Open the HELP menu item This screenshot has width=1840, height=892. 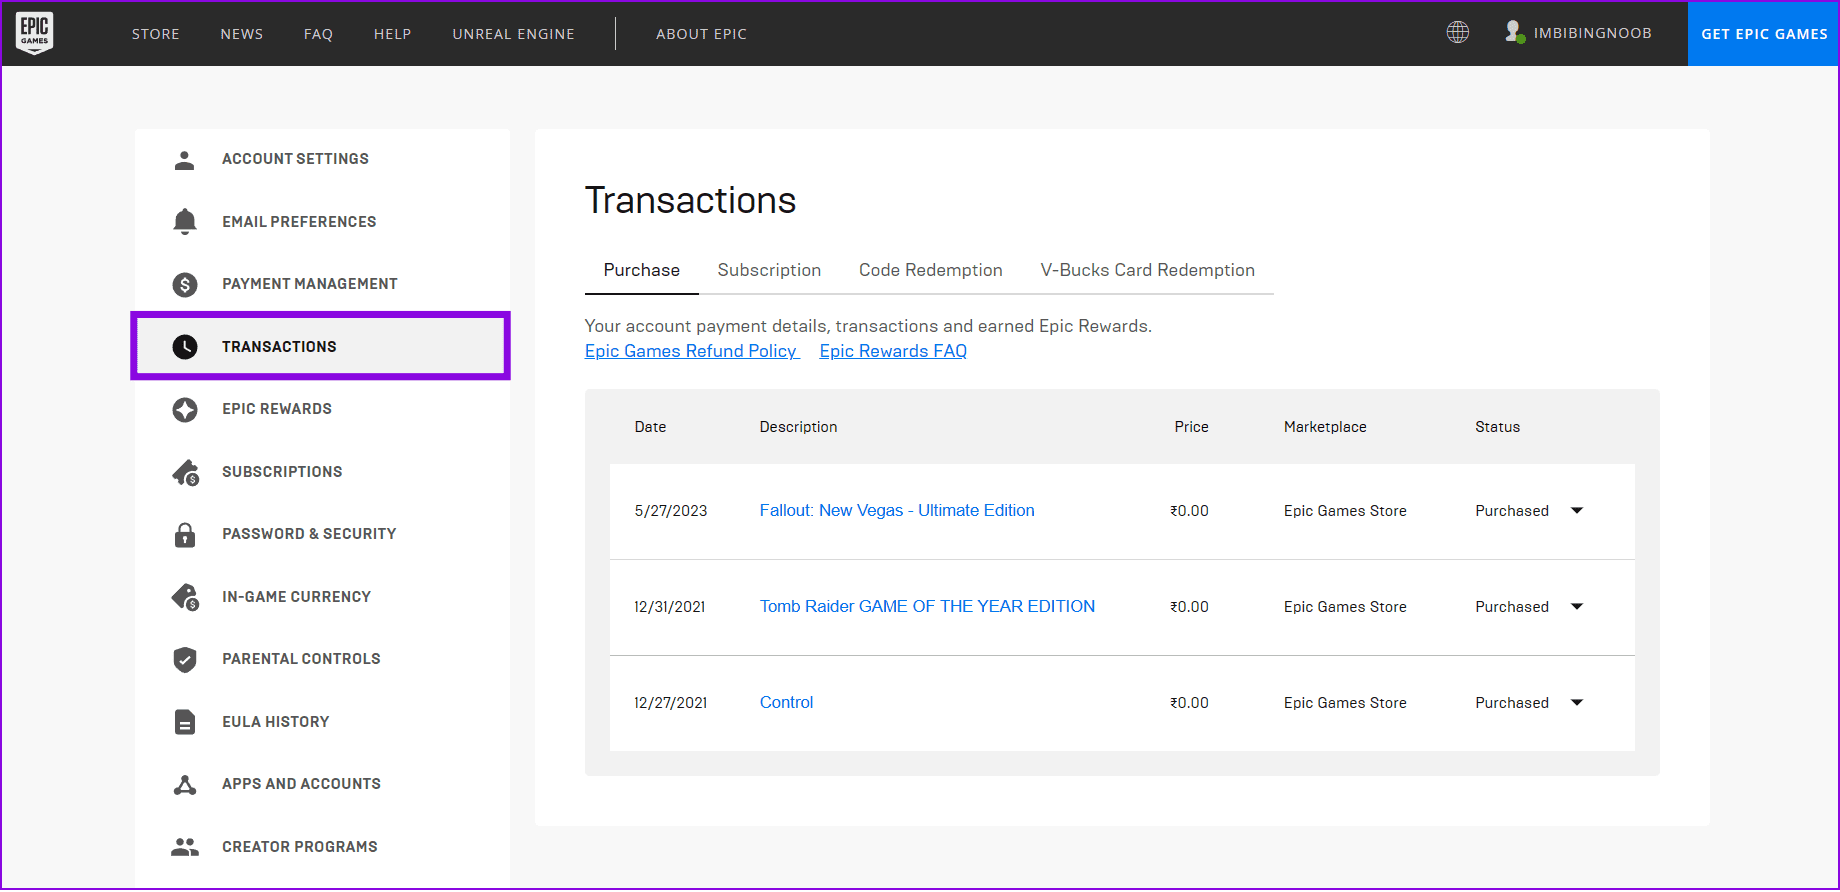click(393, 34)
